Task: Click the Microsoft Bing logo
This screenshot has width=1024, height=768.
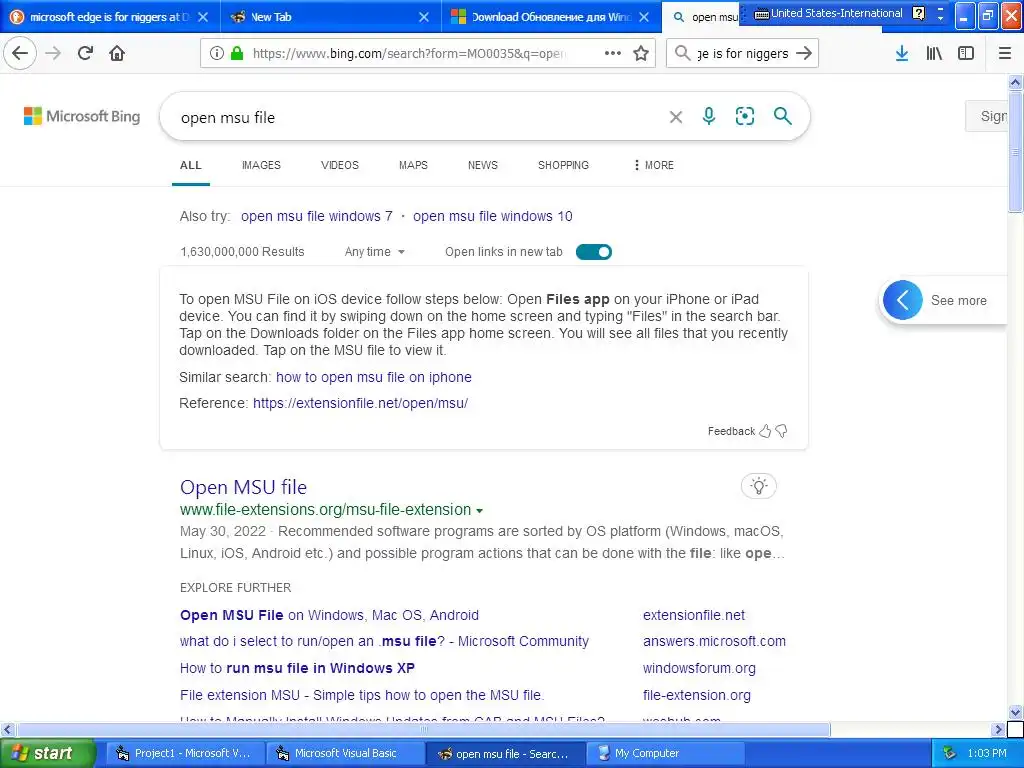Action: point(82,116)
